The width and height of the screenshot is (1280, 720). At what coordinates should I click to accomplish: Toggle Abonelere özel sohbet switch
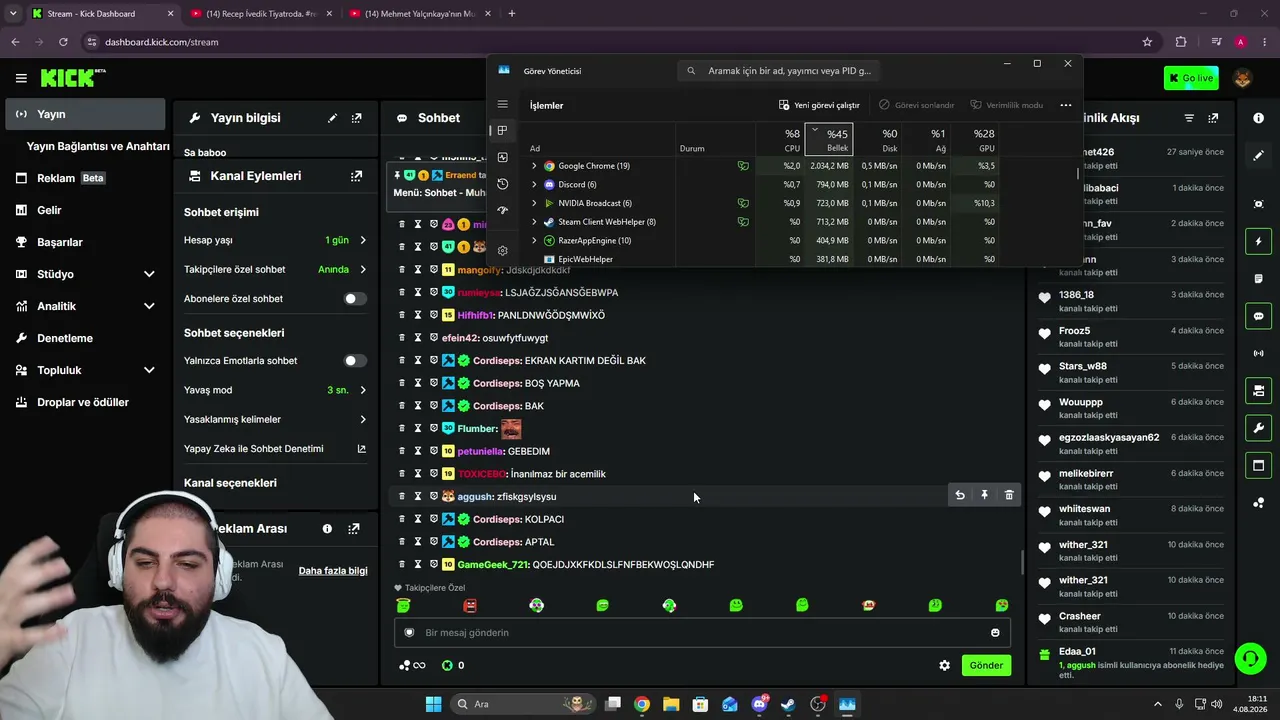tap(354, 299)
